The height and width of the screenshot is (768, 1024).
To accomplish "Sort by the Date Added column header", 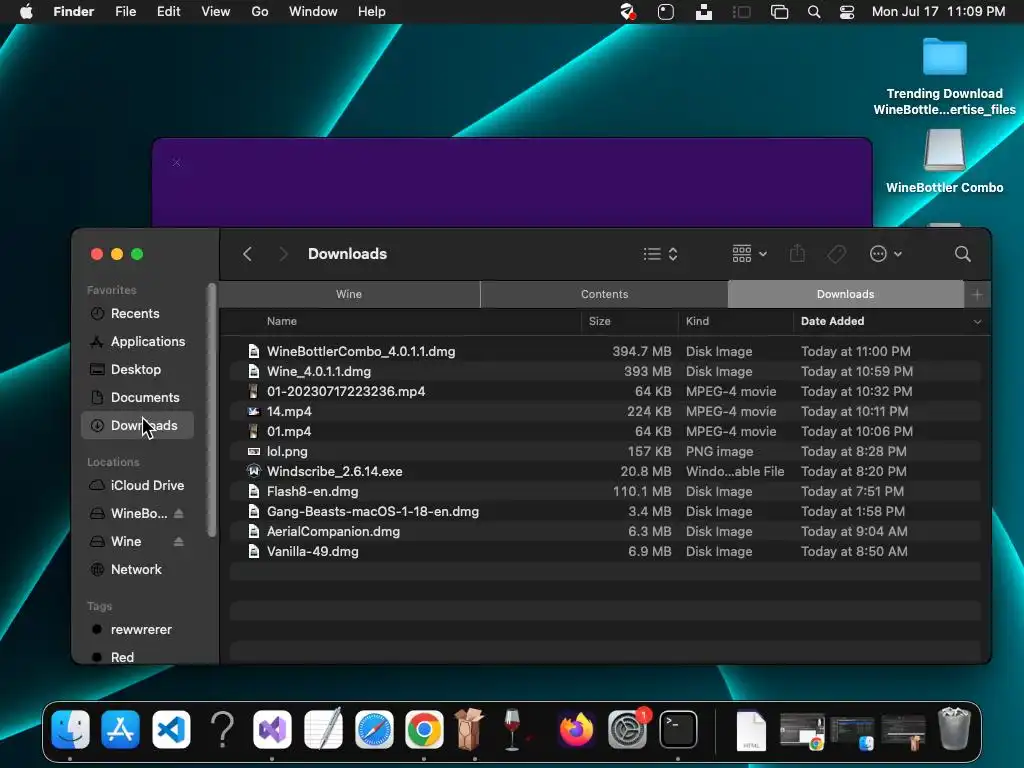I will click(x=832, y=321).
